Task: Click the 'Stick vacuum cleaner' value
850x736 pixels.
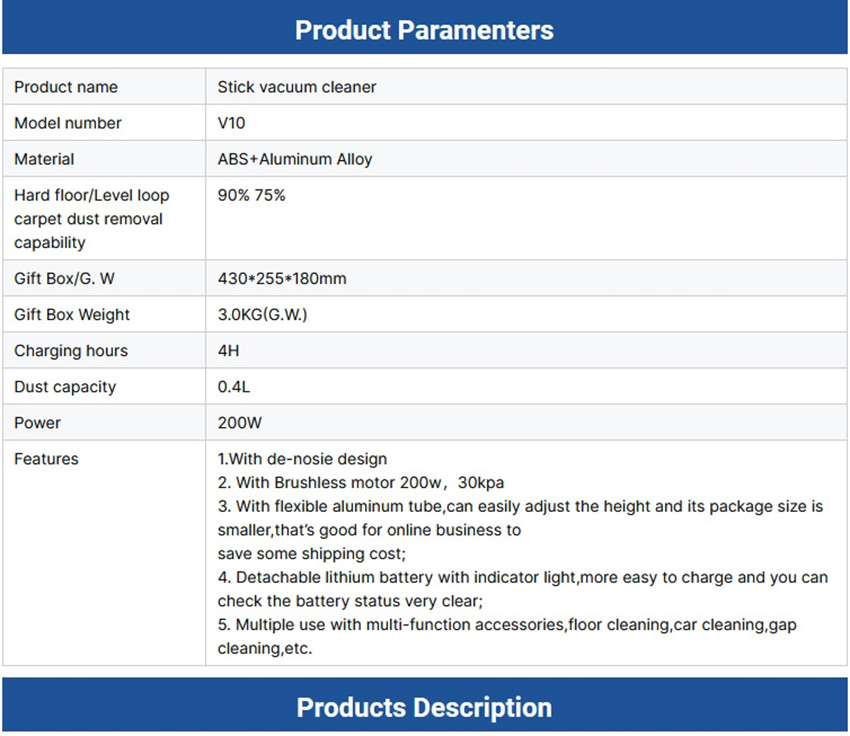Action: [x=297, y=87]
